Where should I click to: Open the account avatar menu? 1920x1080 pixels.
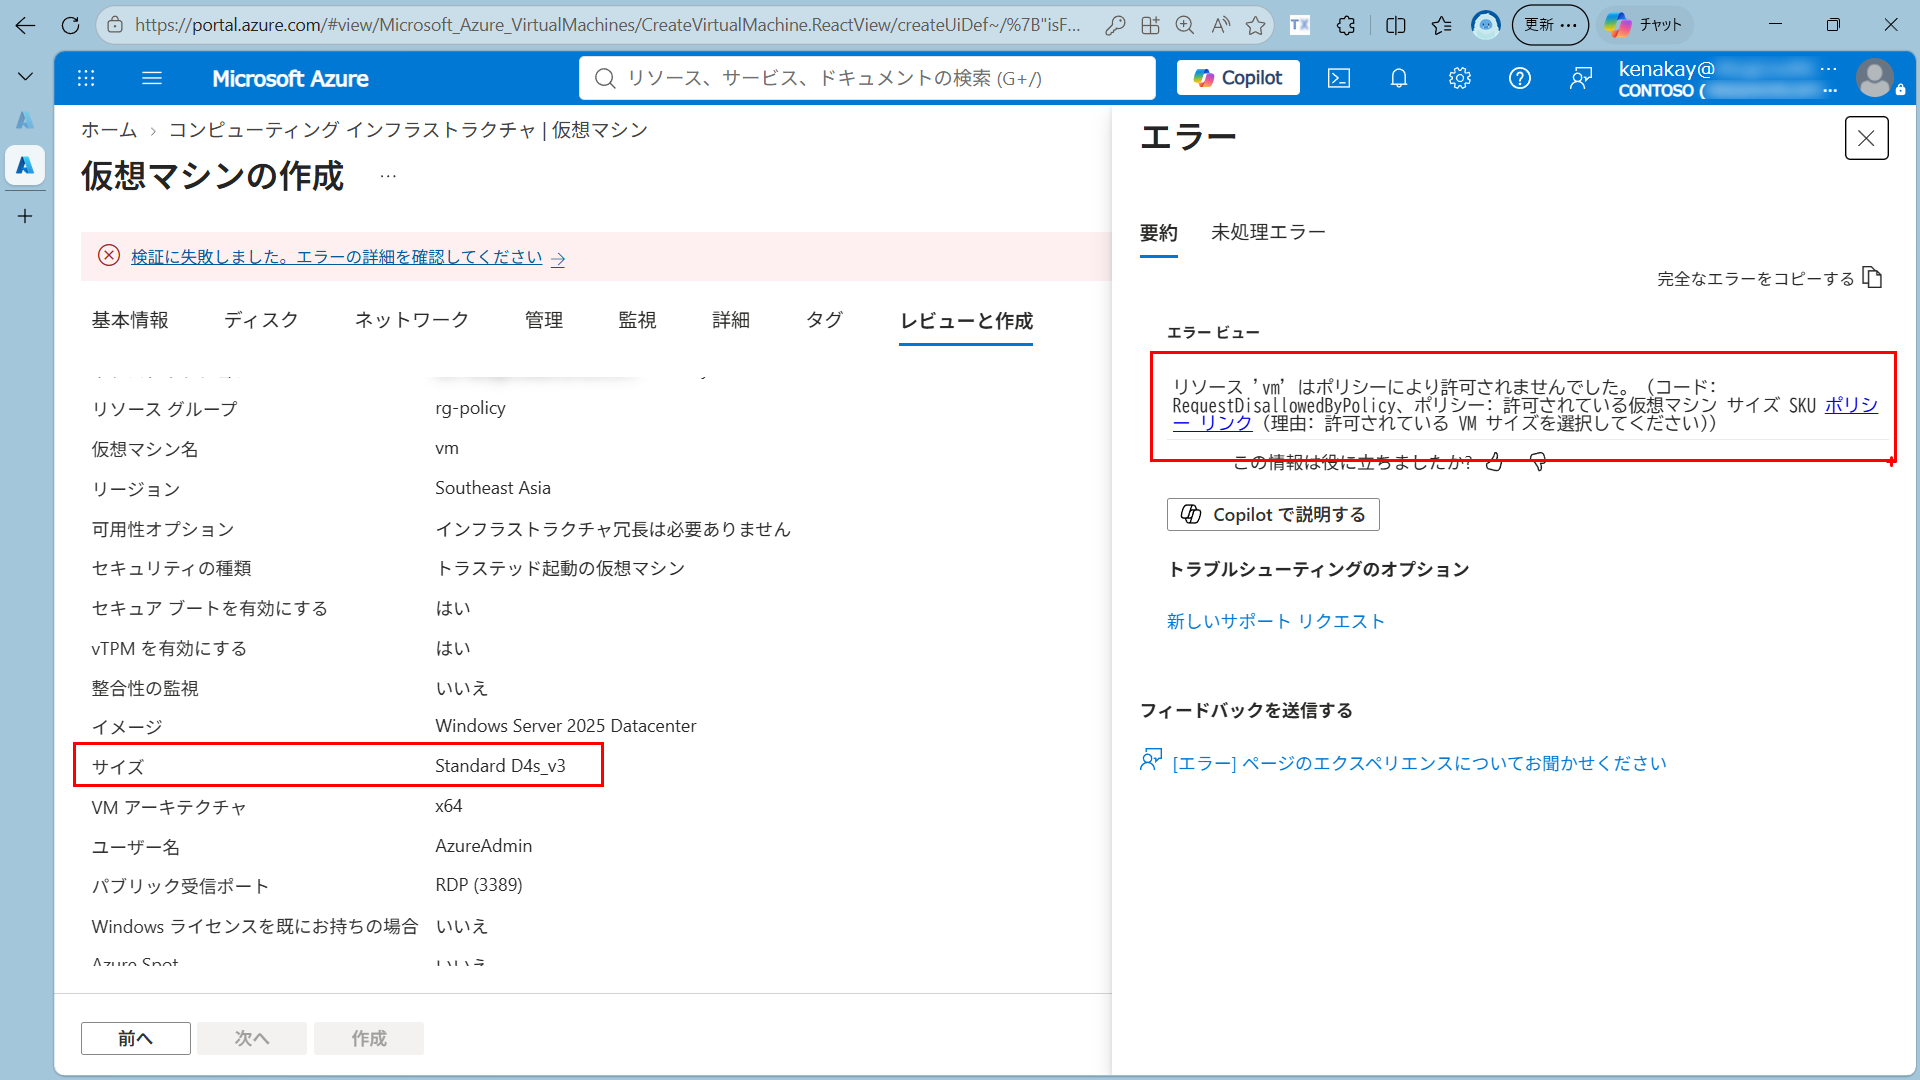(1875, 78)
